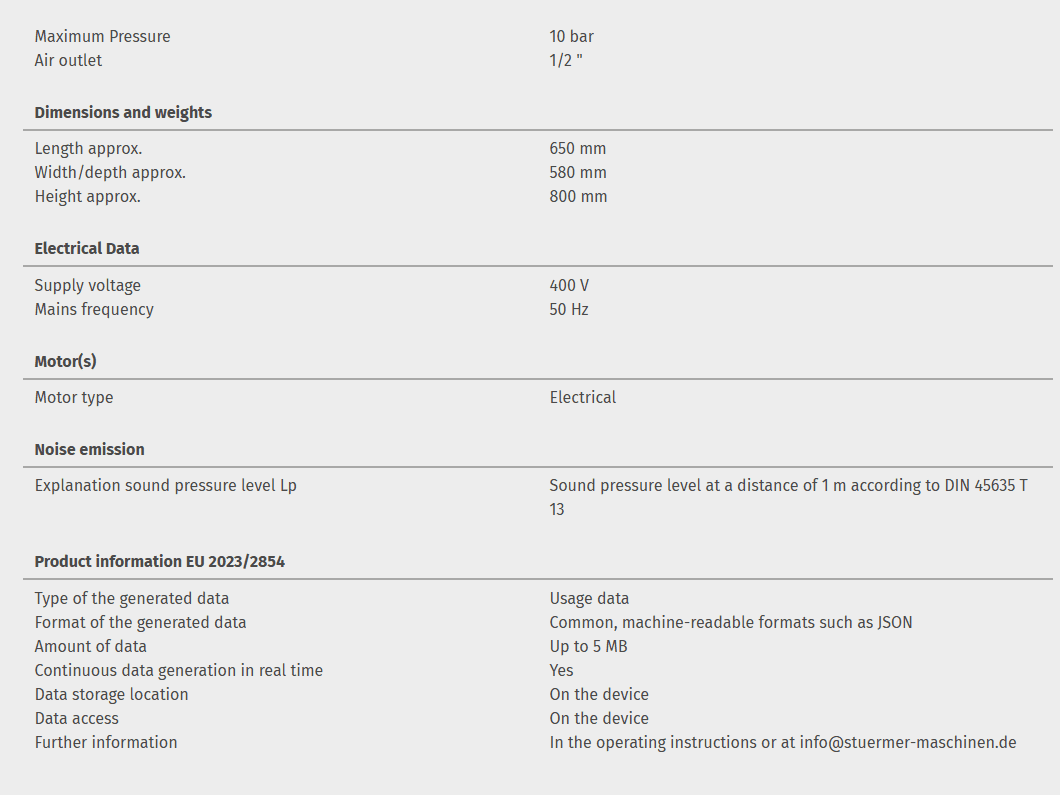Image resolution: width=1060 pixels, height=795 pixels.
Task: Select the "Supply voltage" label
Action: [x=88, y=285]
